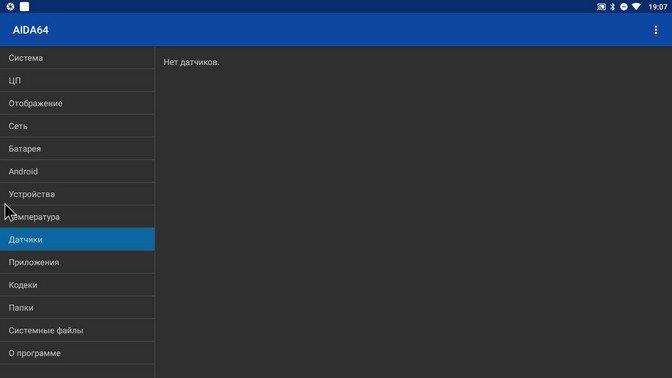View the Температура category

tap(77, 217)
